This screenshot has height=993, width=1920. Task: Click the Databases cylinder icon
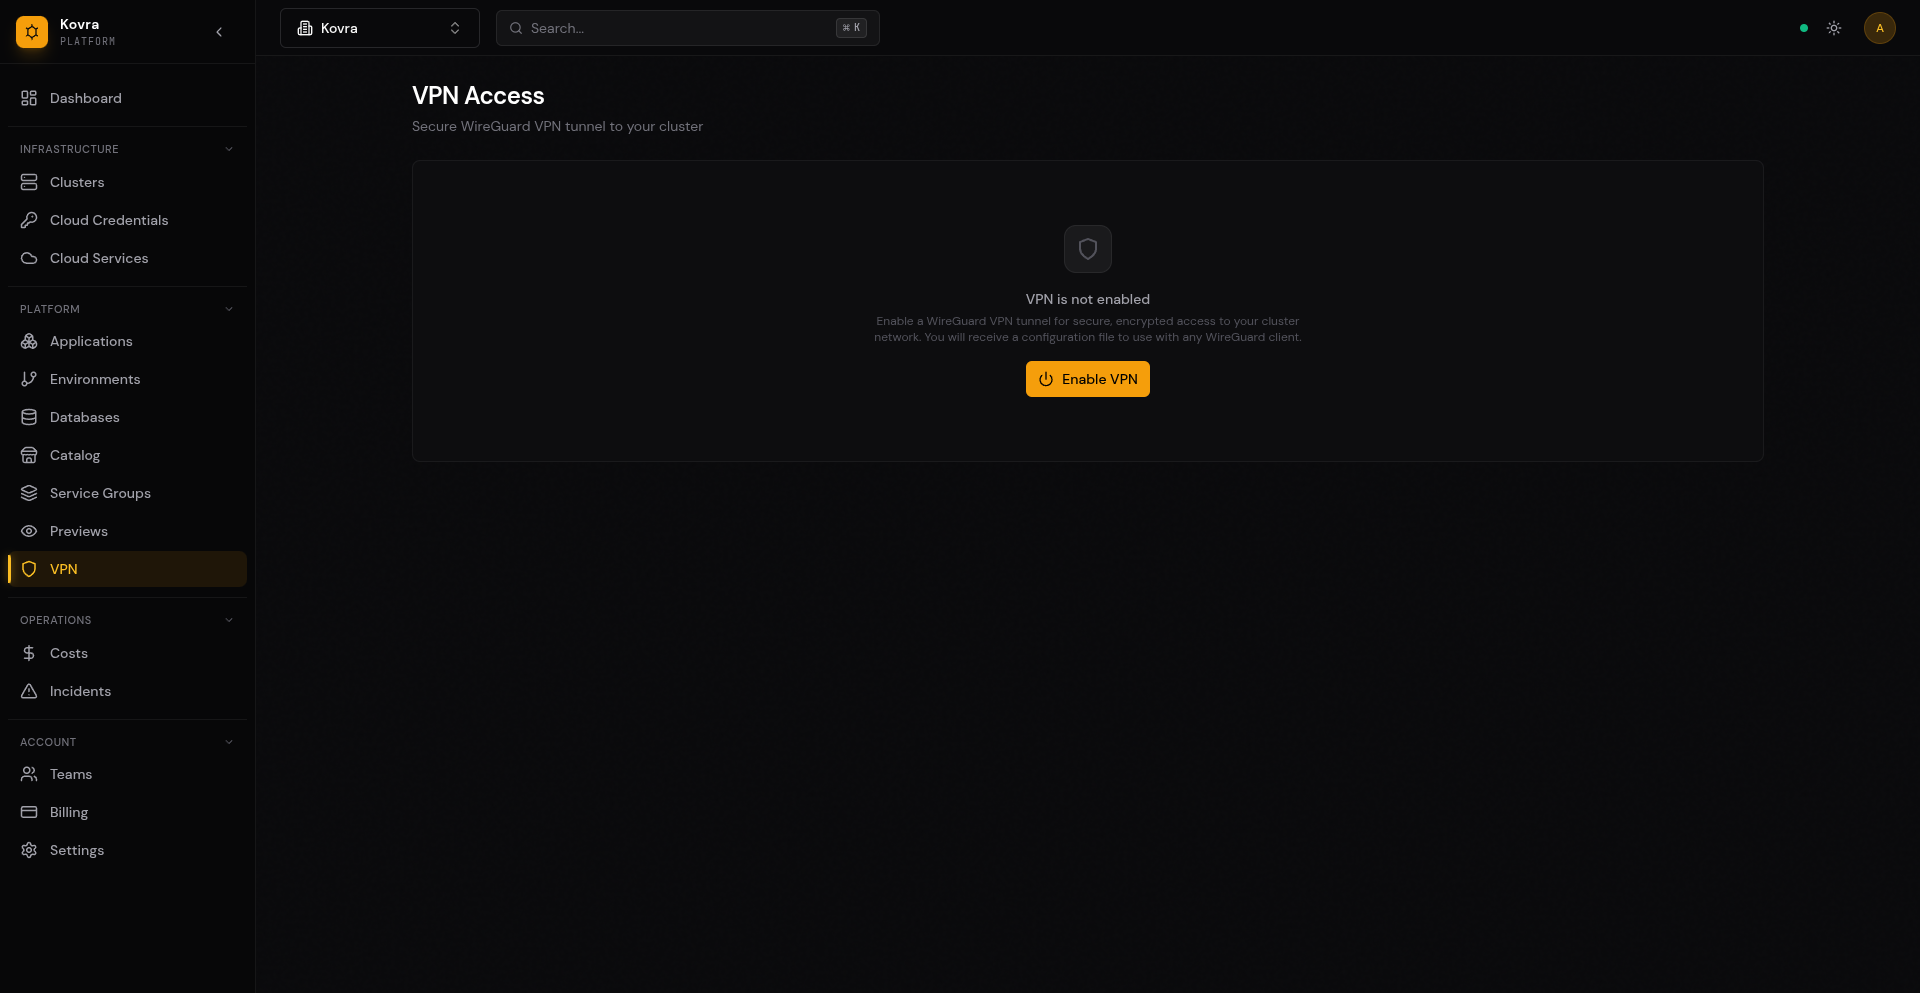coord(29,417)
